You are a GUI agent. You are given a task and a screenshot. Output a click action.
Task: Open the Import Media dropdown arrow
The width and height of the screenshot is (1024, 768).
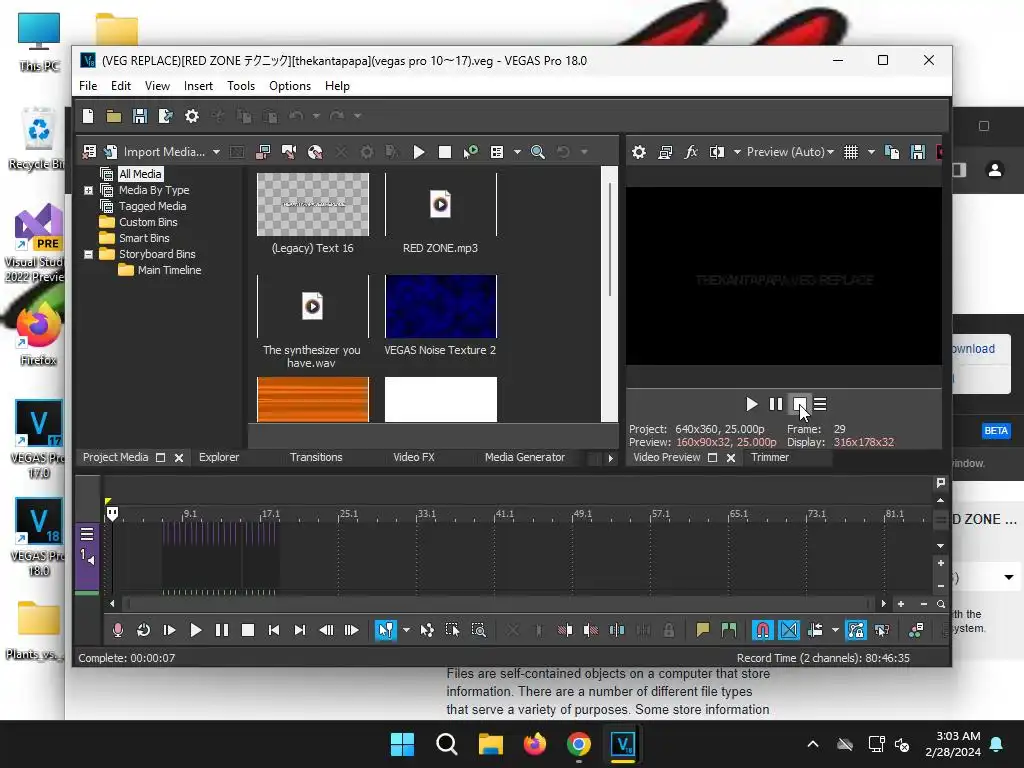coord(216,152)
